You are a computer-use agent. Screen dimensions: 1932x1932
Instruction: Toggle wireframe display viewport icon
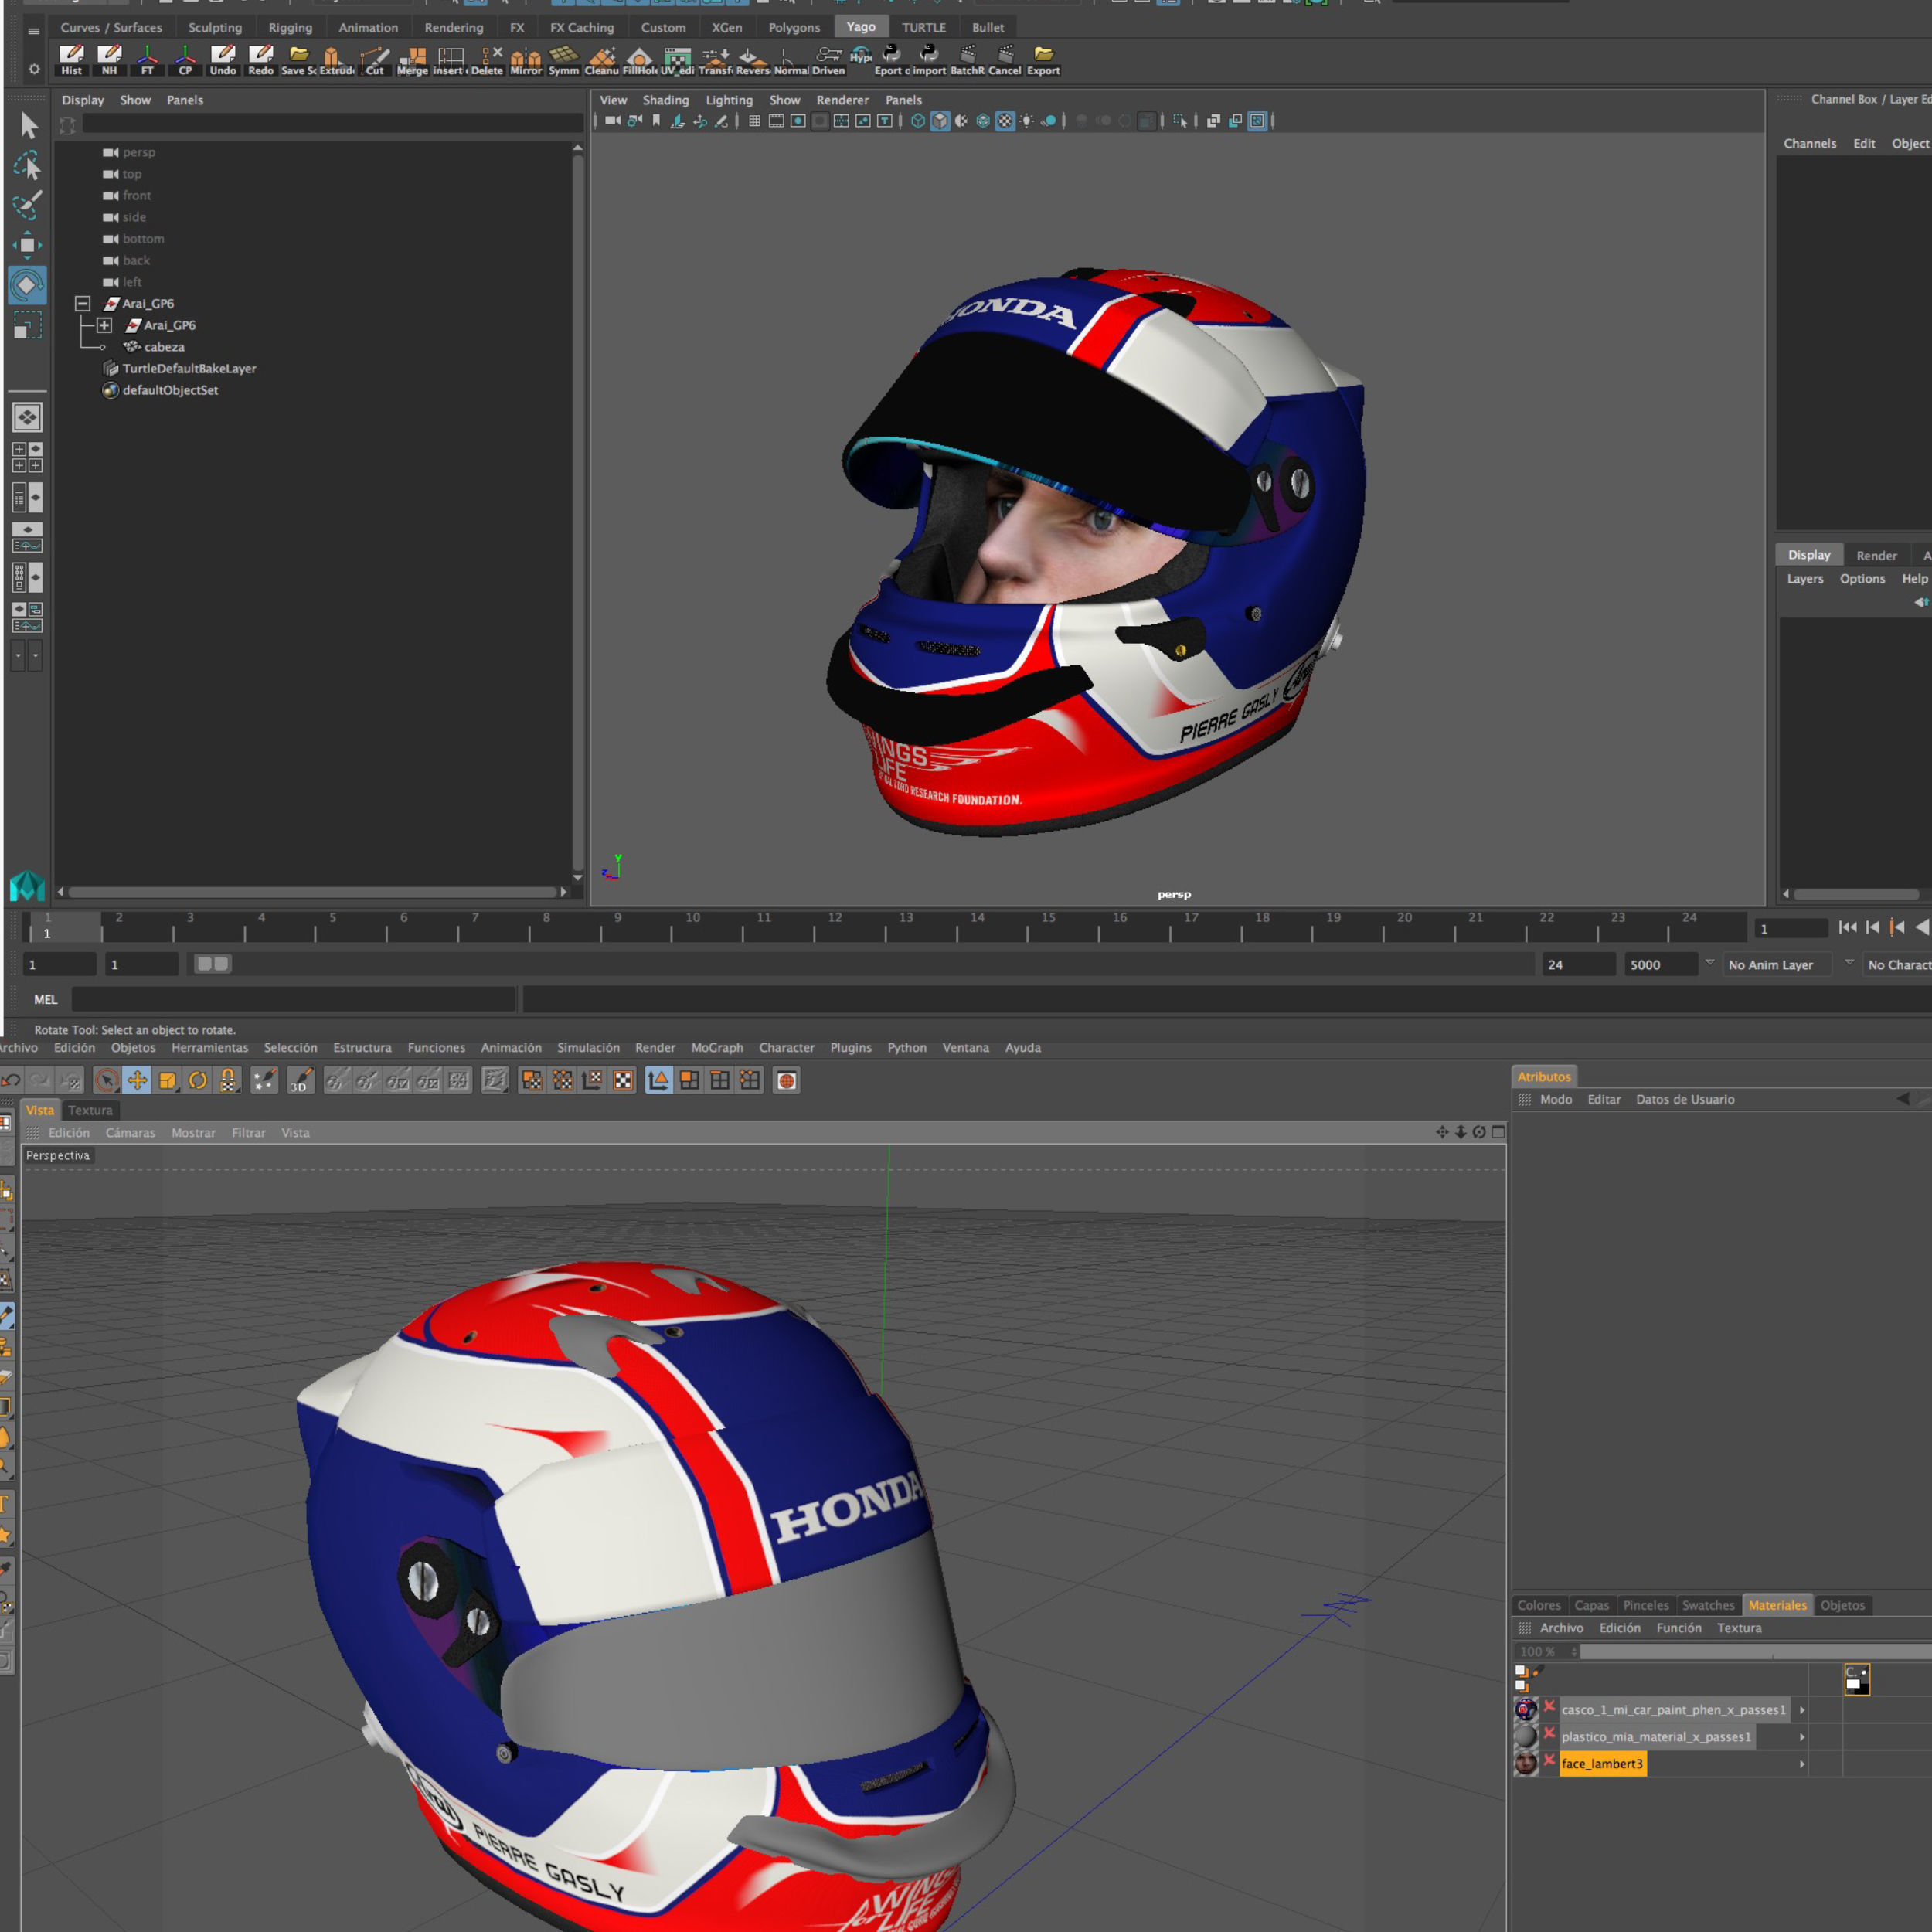[x=918, y=121]
